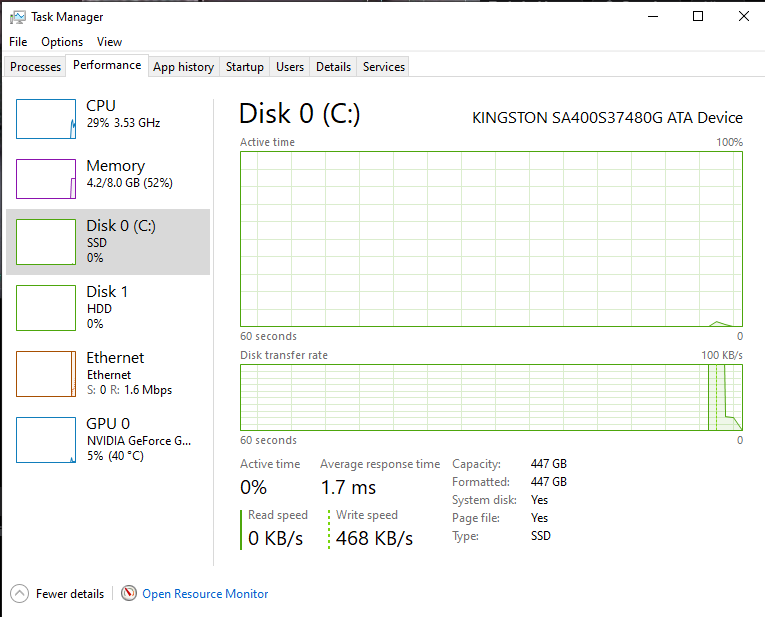765x617 pixels.
Task: Switch to the Details tab
Action: (333, 67)
